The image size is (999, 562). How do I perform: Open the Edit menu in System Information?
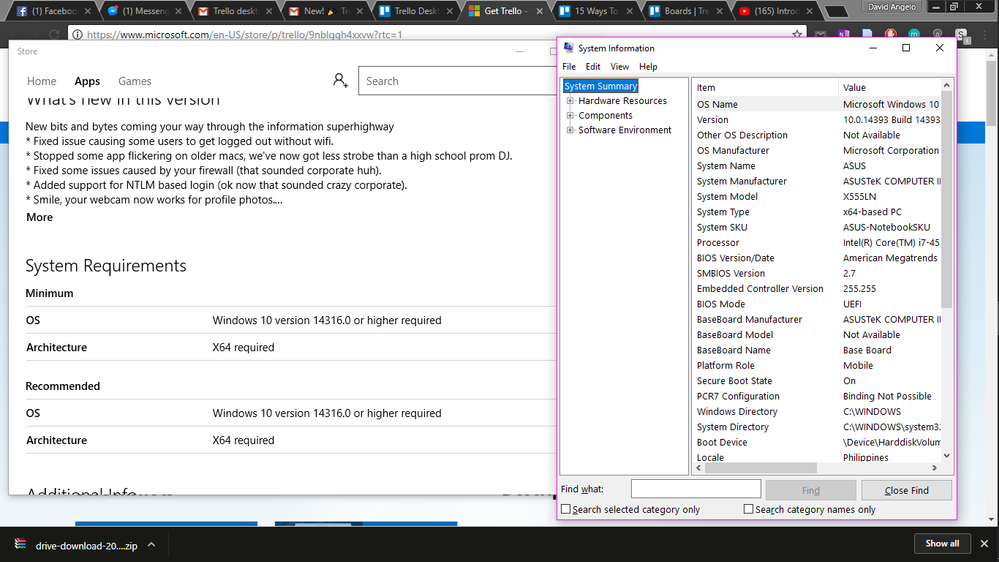point(593,66)
